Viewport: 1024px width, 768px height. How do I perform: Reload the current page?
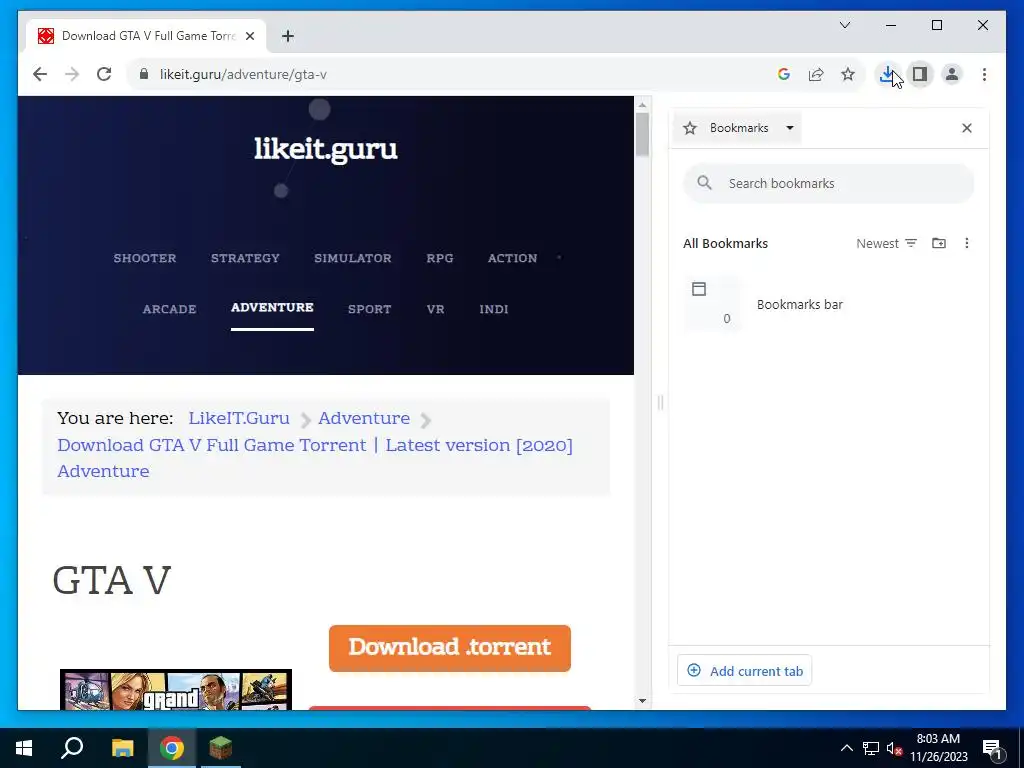104,74
